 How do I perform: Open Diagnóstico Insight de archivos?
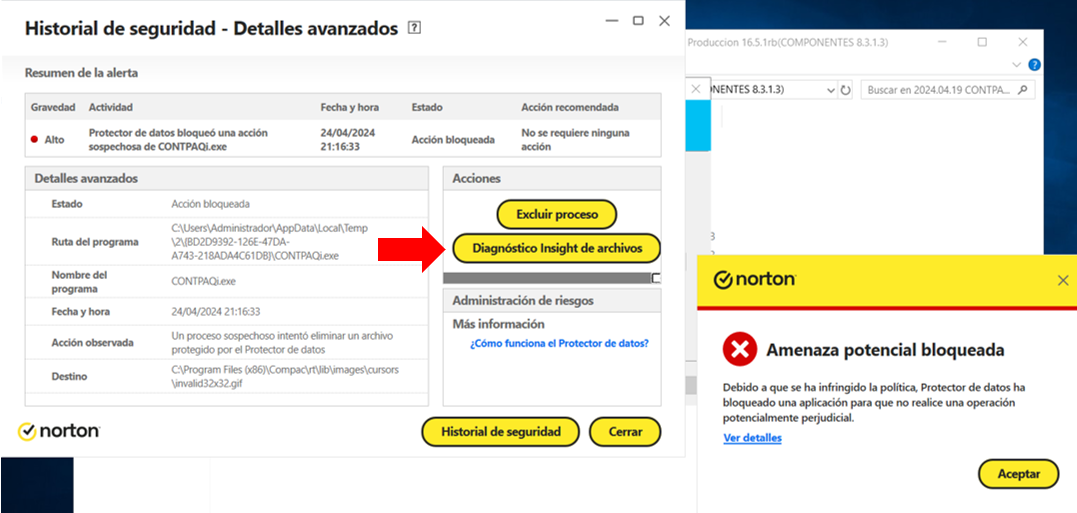[x=557, y=248]
